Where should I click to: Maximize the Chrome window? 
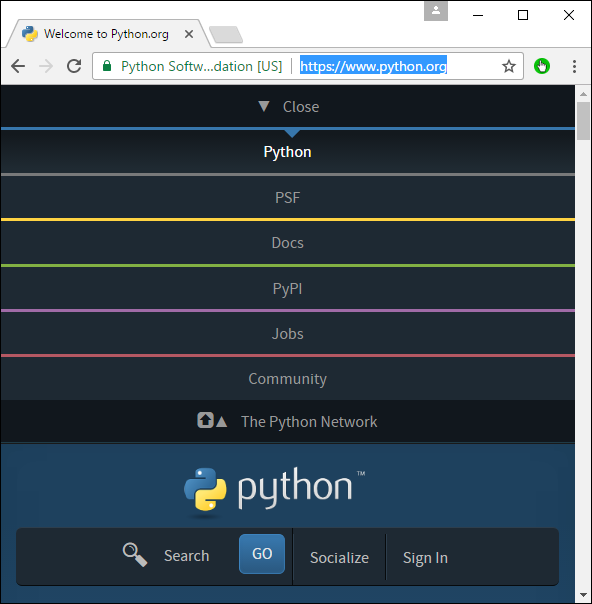(x=523, y=15)
